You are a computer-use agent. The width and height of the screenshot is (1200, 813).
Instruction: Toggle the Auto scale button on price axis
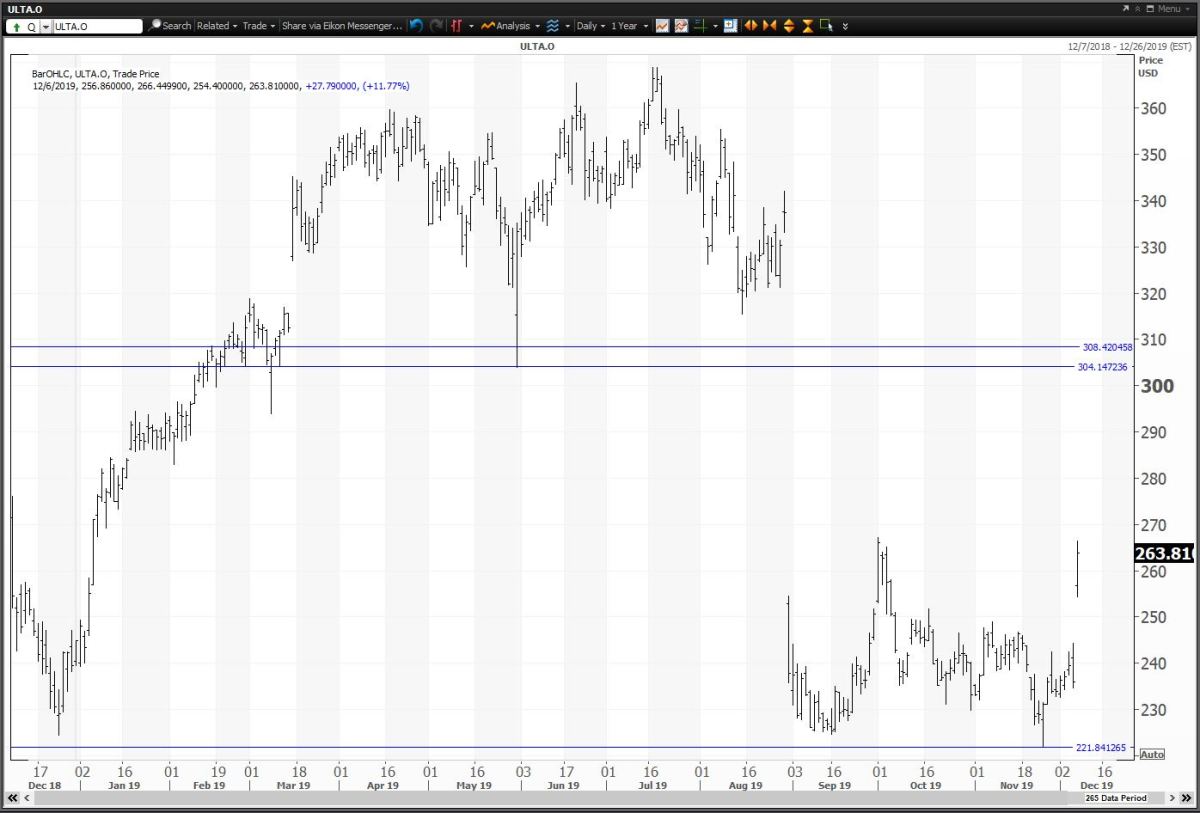coord(1152,754)
